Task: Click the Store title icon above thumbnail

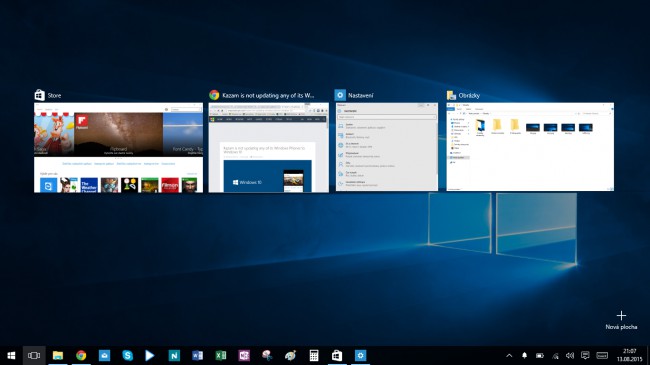Action: pos(39,95)
